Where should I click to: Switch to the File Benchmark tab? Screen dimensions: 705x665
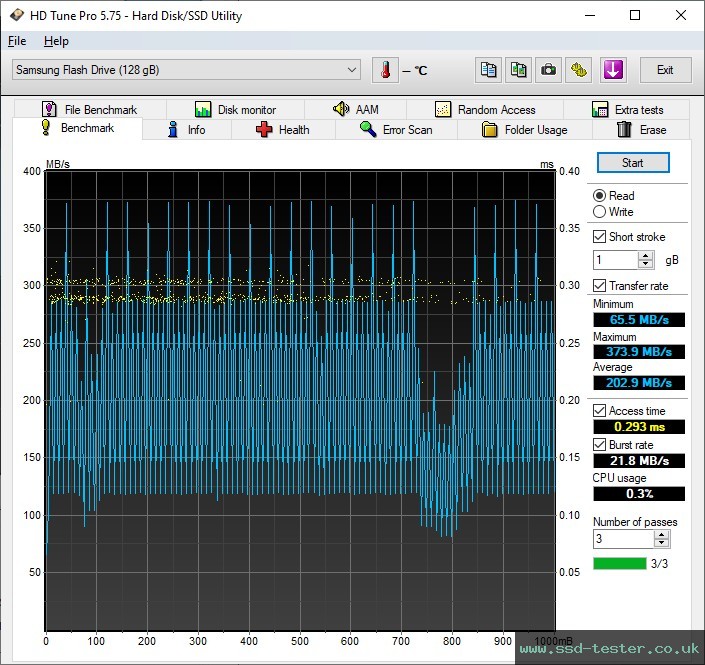click(90, 109)
